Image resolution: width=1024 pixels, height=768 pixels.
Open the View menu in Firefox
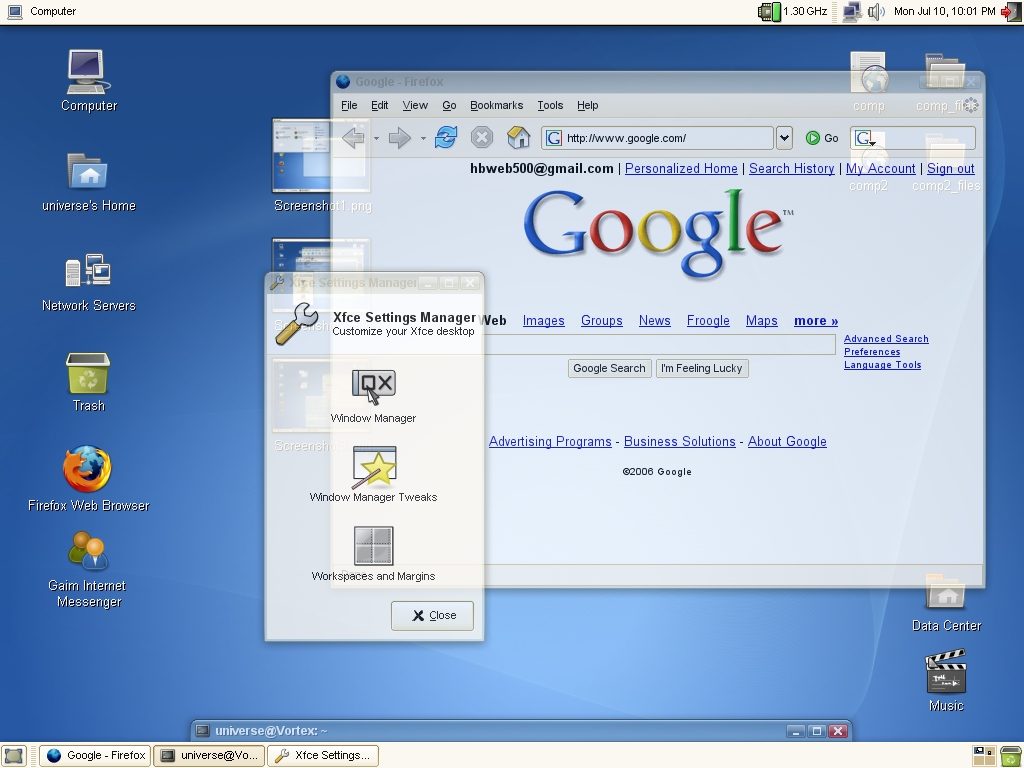coord(415,105)
